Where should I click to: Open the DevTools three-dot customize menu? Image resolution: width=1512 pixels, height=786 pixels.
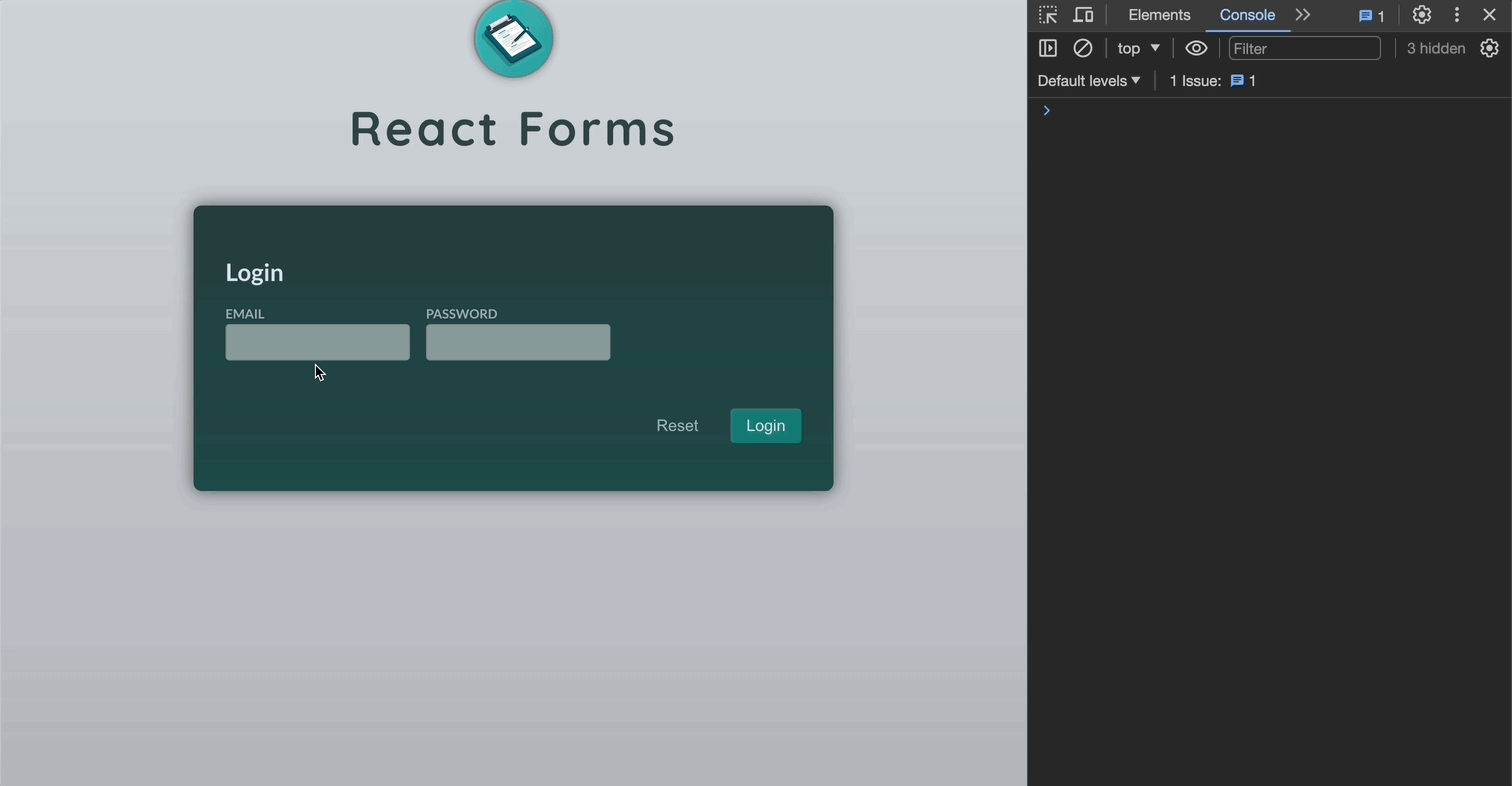click(x=1456, y=15)
